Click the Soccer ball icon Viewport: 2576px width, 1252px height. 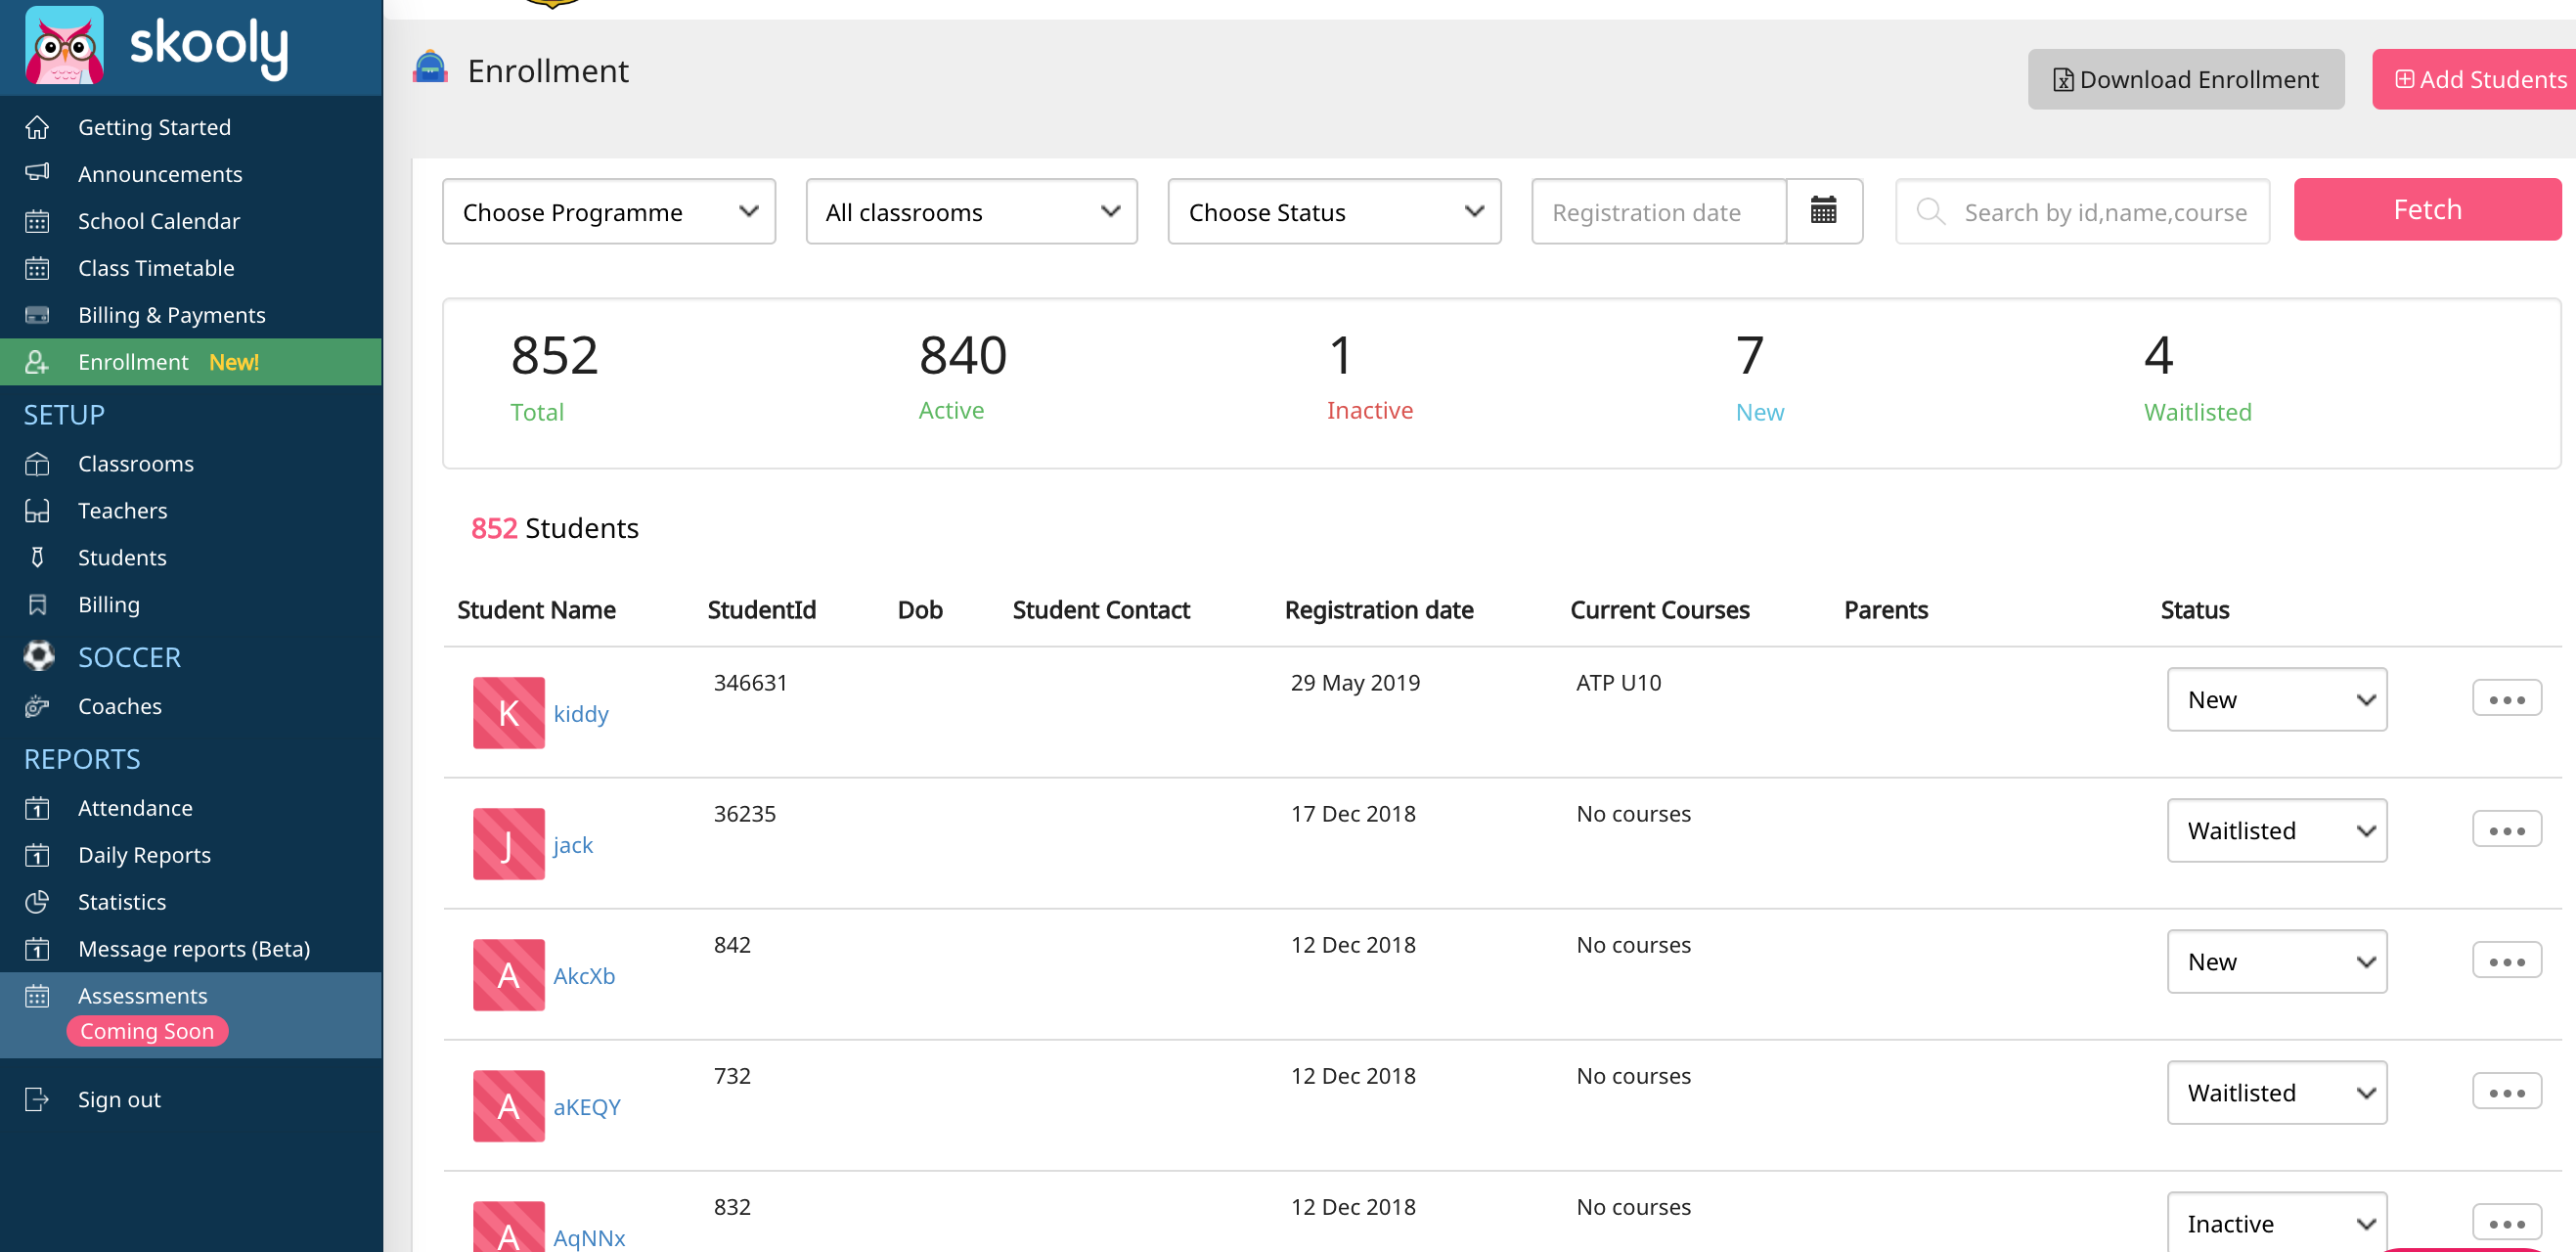tap(38, 656)
